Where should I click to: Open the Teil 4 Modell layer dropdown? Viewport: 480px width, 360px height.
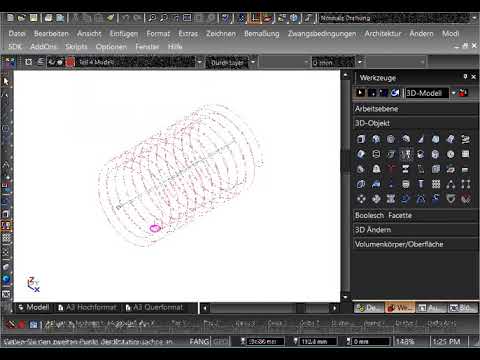(x=199, y=62)
